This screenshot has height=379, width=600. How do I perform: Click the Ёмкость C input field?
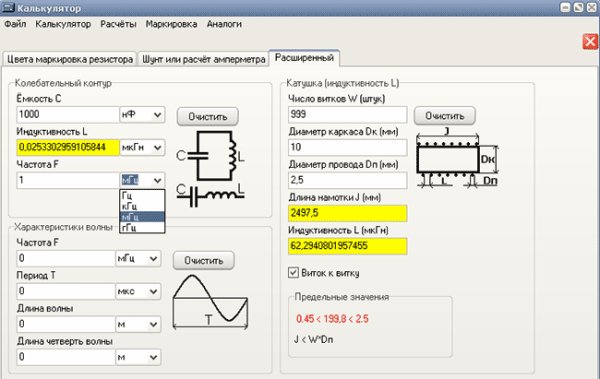point(68,114)
